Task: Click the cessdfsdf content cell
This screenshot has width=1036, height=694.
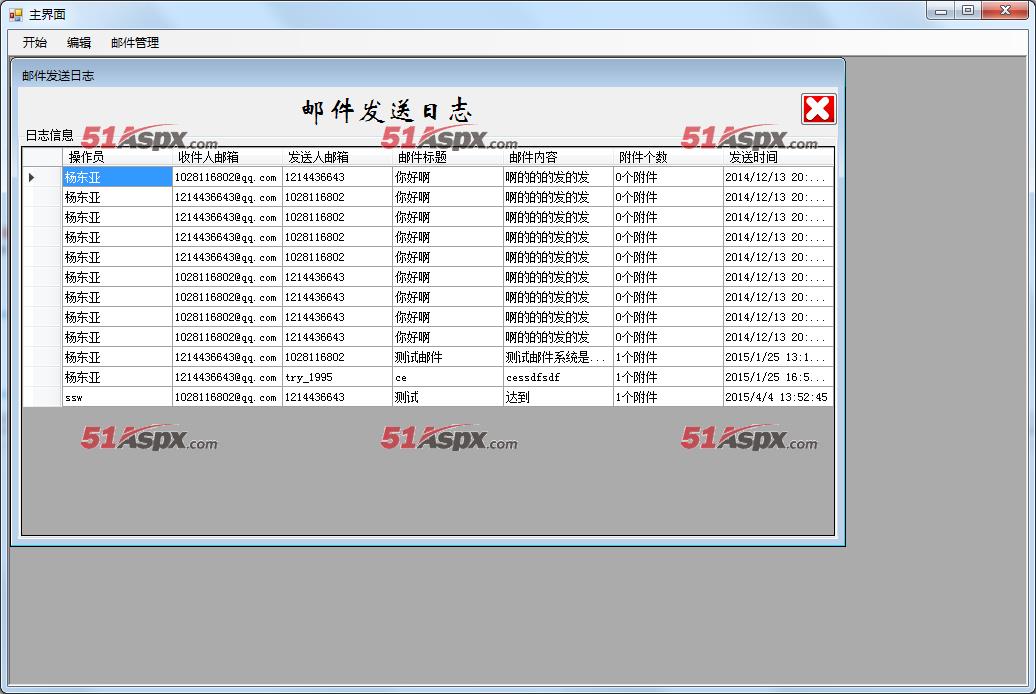Action: click(557, 377)
